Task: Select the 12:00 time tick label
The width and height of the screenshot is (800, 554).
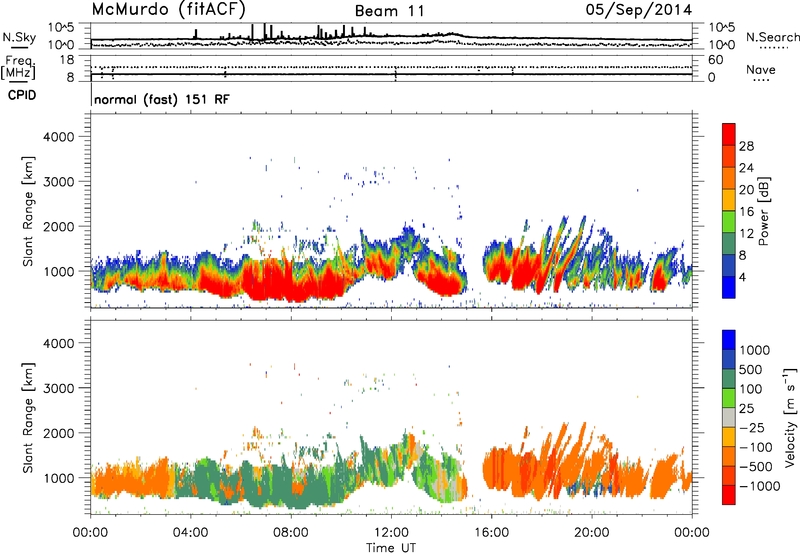Action: coord(391,533)
